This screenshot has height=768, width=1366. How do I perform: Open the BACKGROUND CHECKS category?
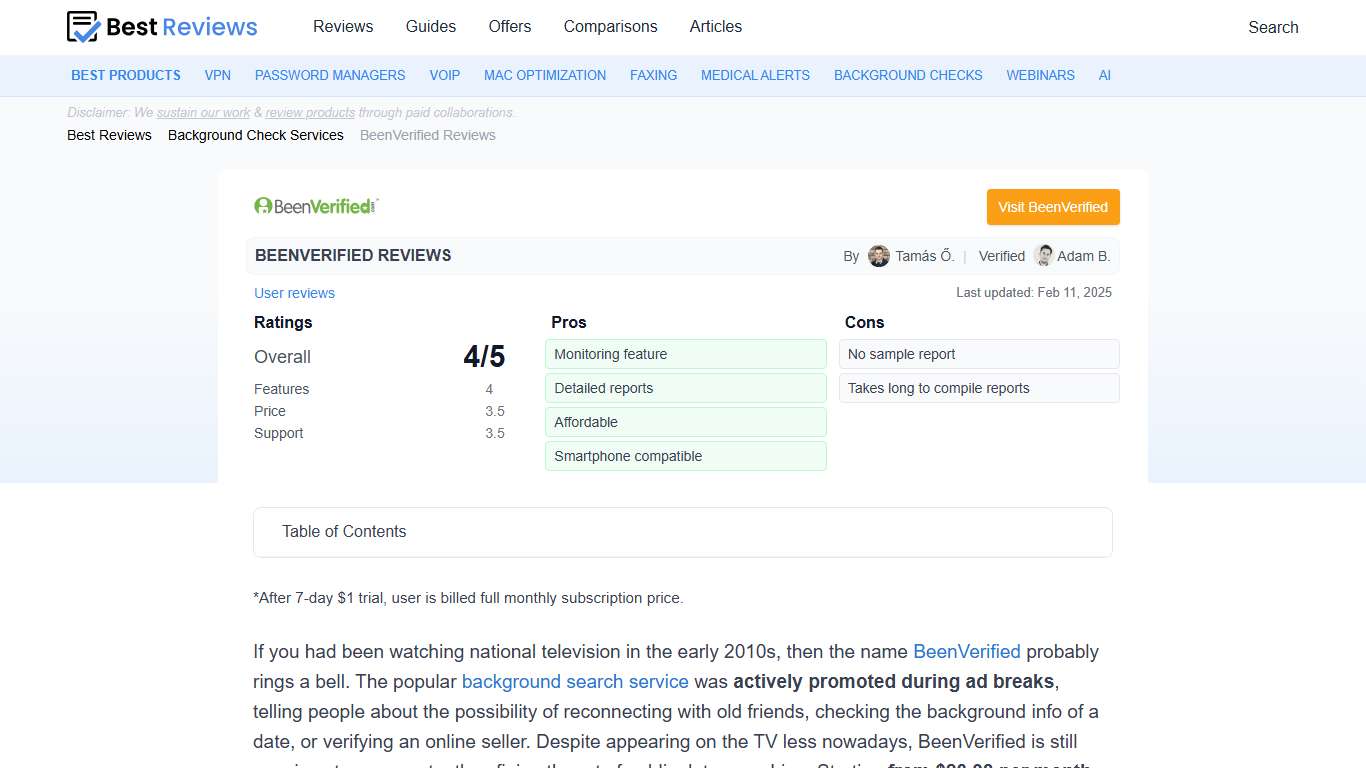pyautogui.click(x=908, y=75)
